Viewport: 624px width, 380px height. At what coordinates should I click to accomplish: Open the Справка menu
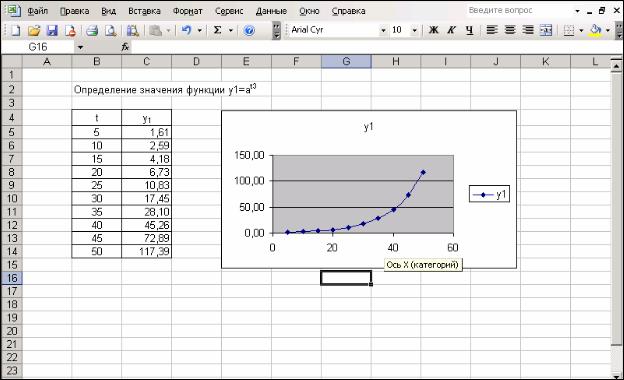(348, 11)
